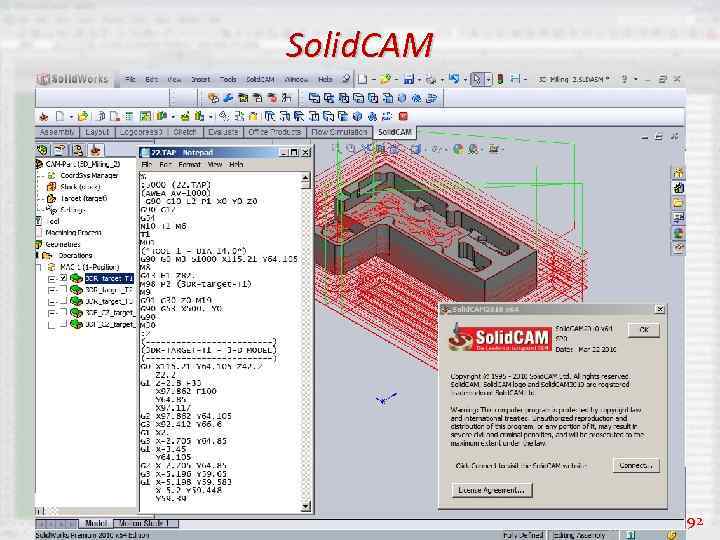Screen dimensions: 720x540
Task: Click OK in the SolidCAM about dialog
Action: (644, 330)
